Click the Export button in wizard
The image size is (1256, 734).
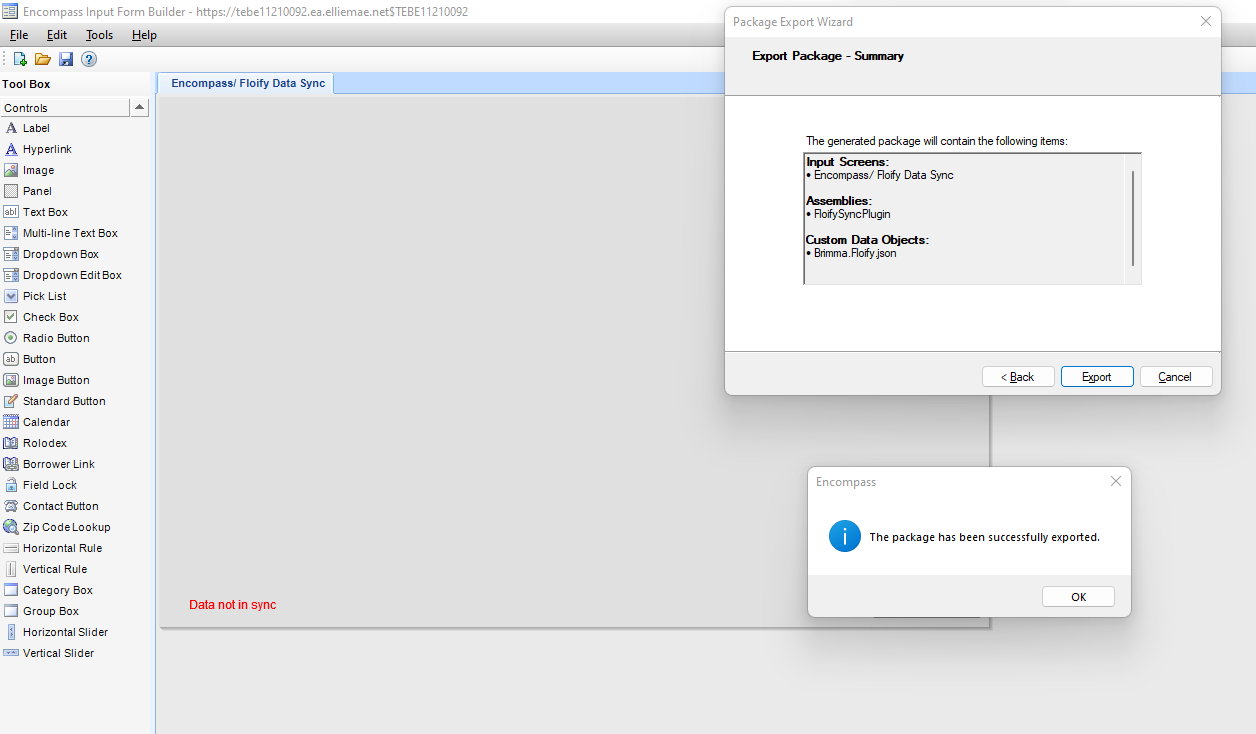click(1097, 377)
